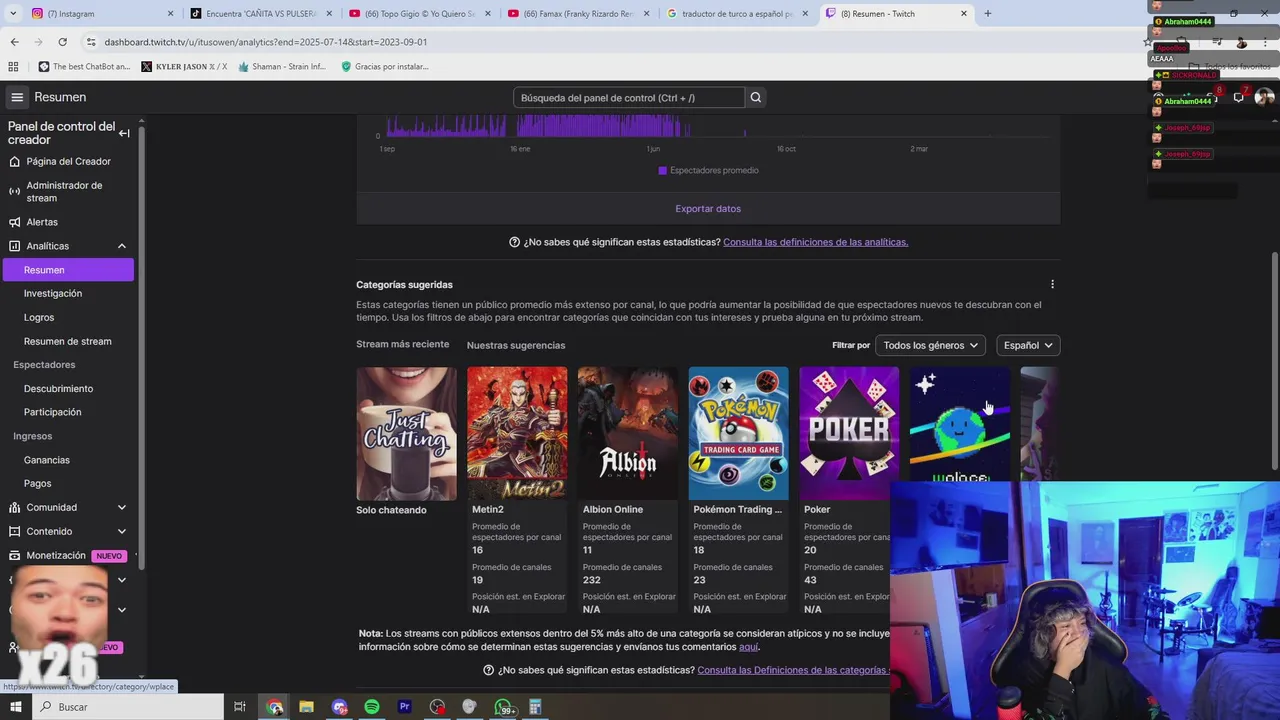Open the Gracias por instalar bookmark
Viewport: 1280px width, 720px height.
point(385,67)
